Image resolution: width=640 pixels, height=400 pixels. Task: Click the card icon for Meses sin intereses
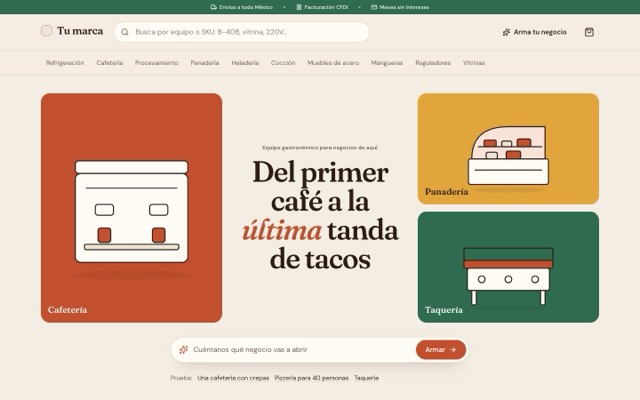(374, 7)
